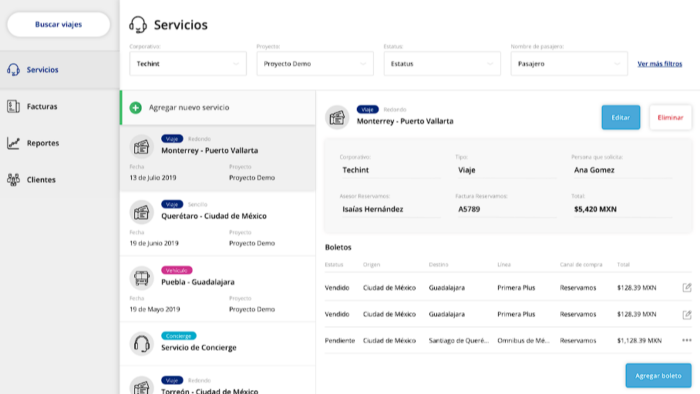Select the Puebla - Guadalajara service card
700x394 pixels.
tap(218, 289)
